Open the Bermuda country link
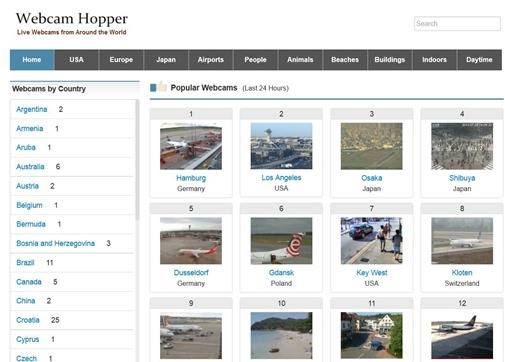The width and height of the screenshot is (505, 362). click(31, 224)
